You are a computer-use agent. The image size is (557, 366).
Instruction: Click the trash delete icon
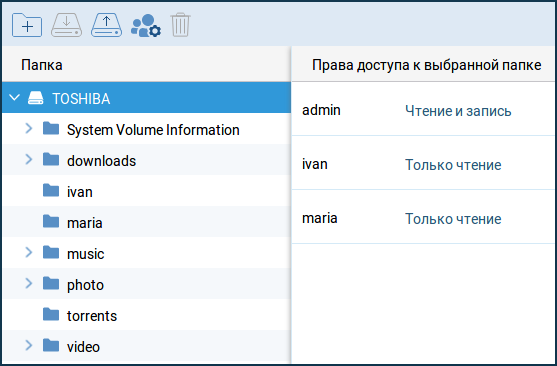[180, 25]
